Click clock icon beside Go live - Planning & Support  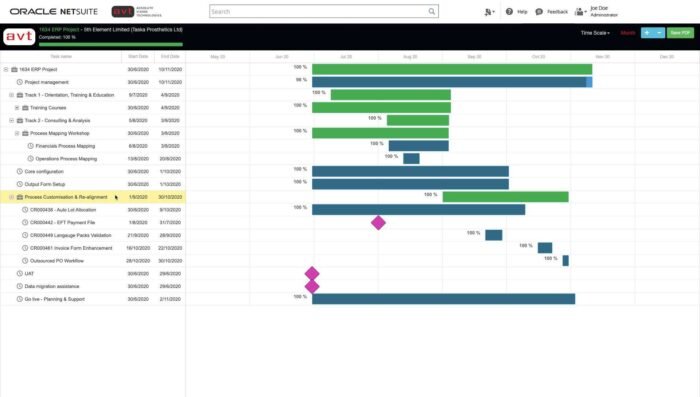tap(20, 299)
